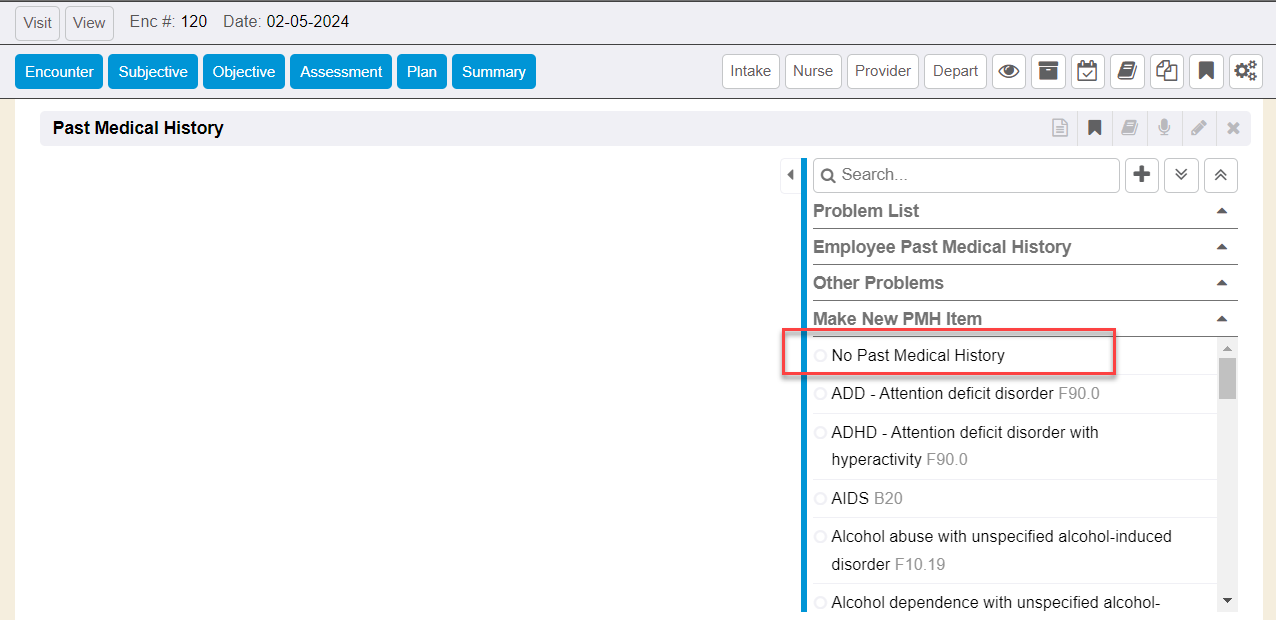Click the copy documents icon
Screen dimensions: 1276x620
click(x=1166, y=71)
